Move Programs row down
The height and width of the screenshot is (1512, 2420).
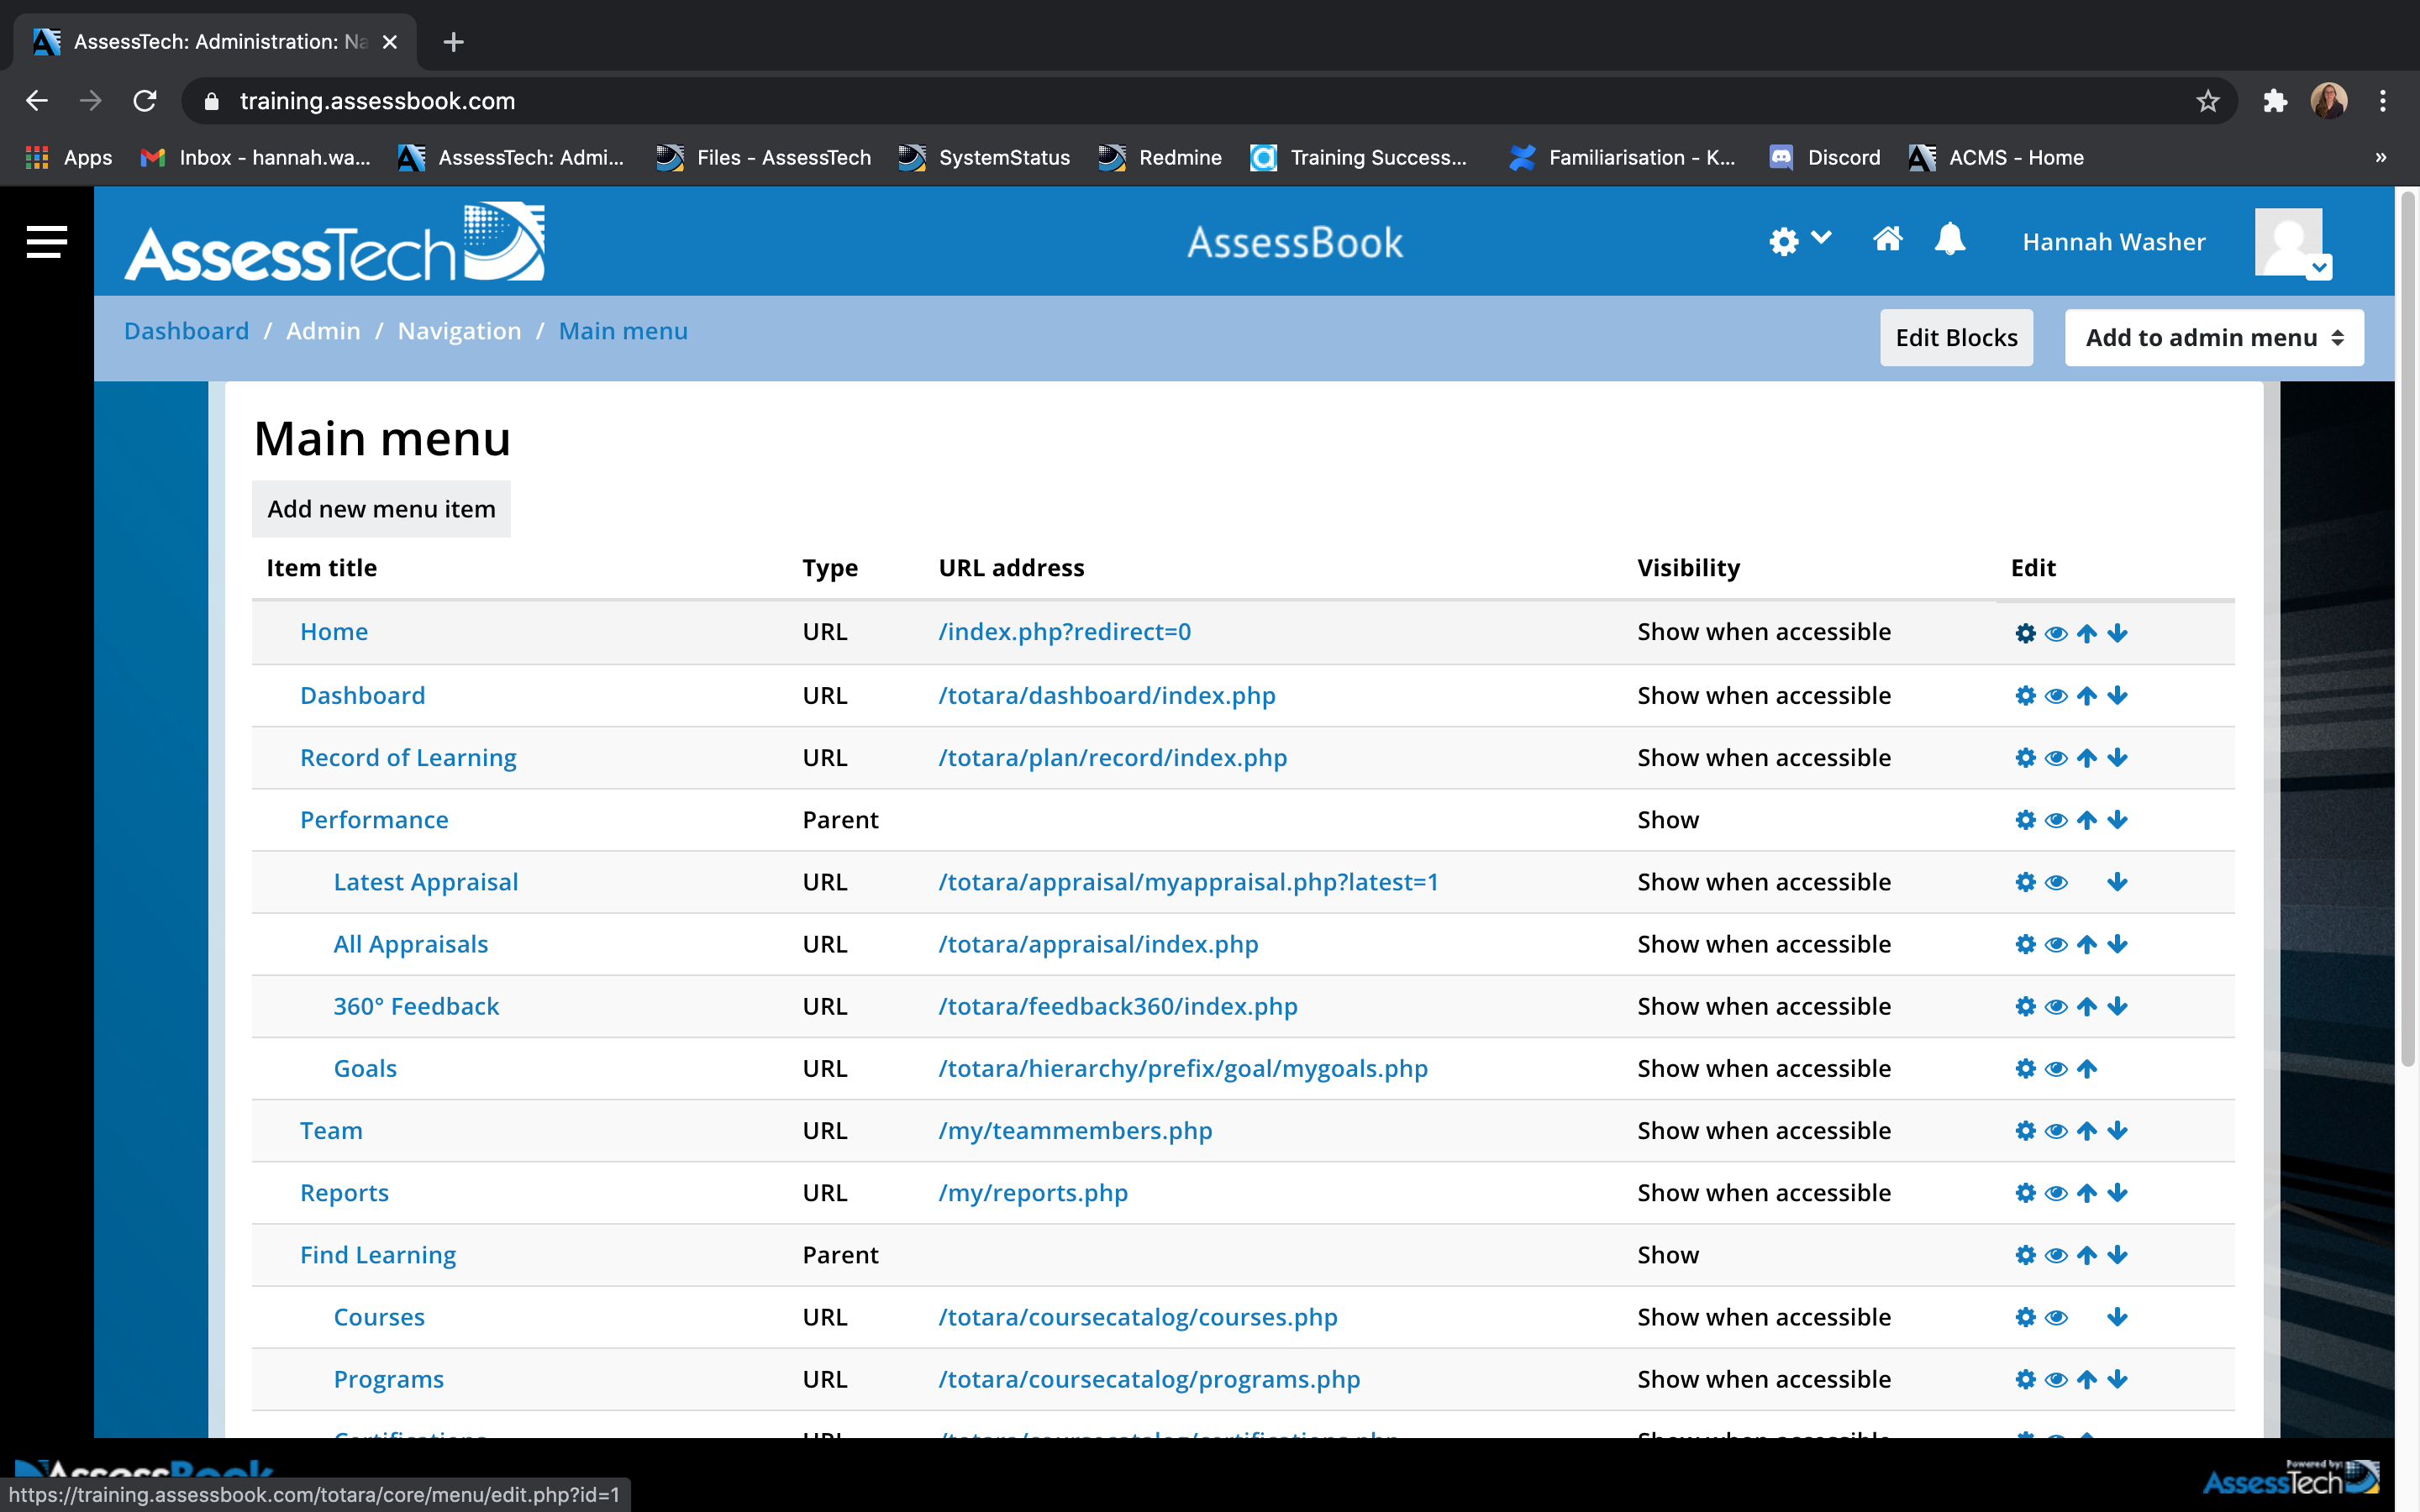point(2117,1379)
